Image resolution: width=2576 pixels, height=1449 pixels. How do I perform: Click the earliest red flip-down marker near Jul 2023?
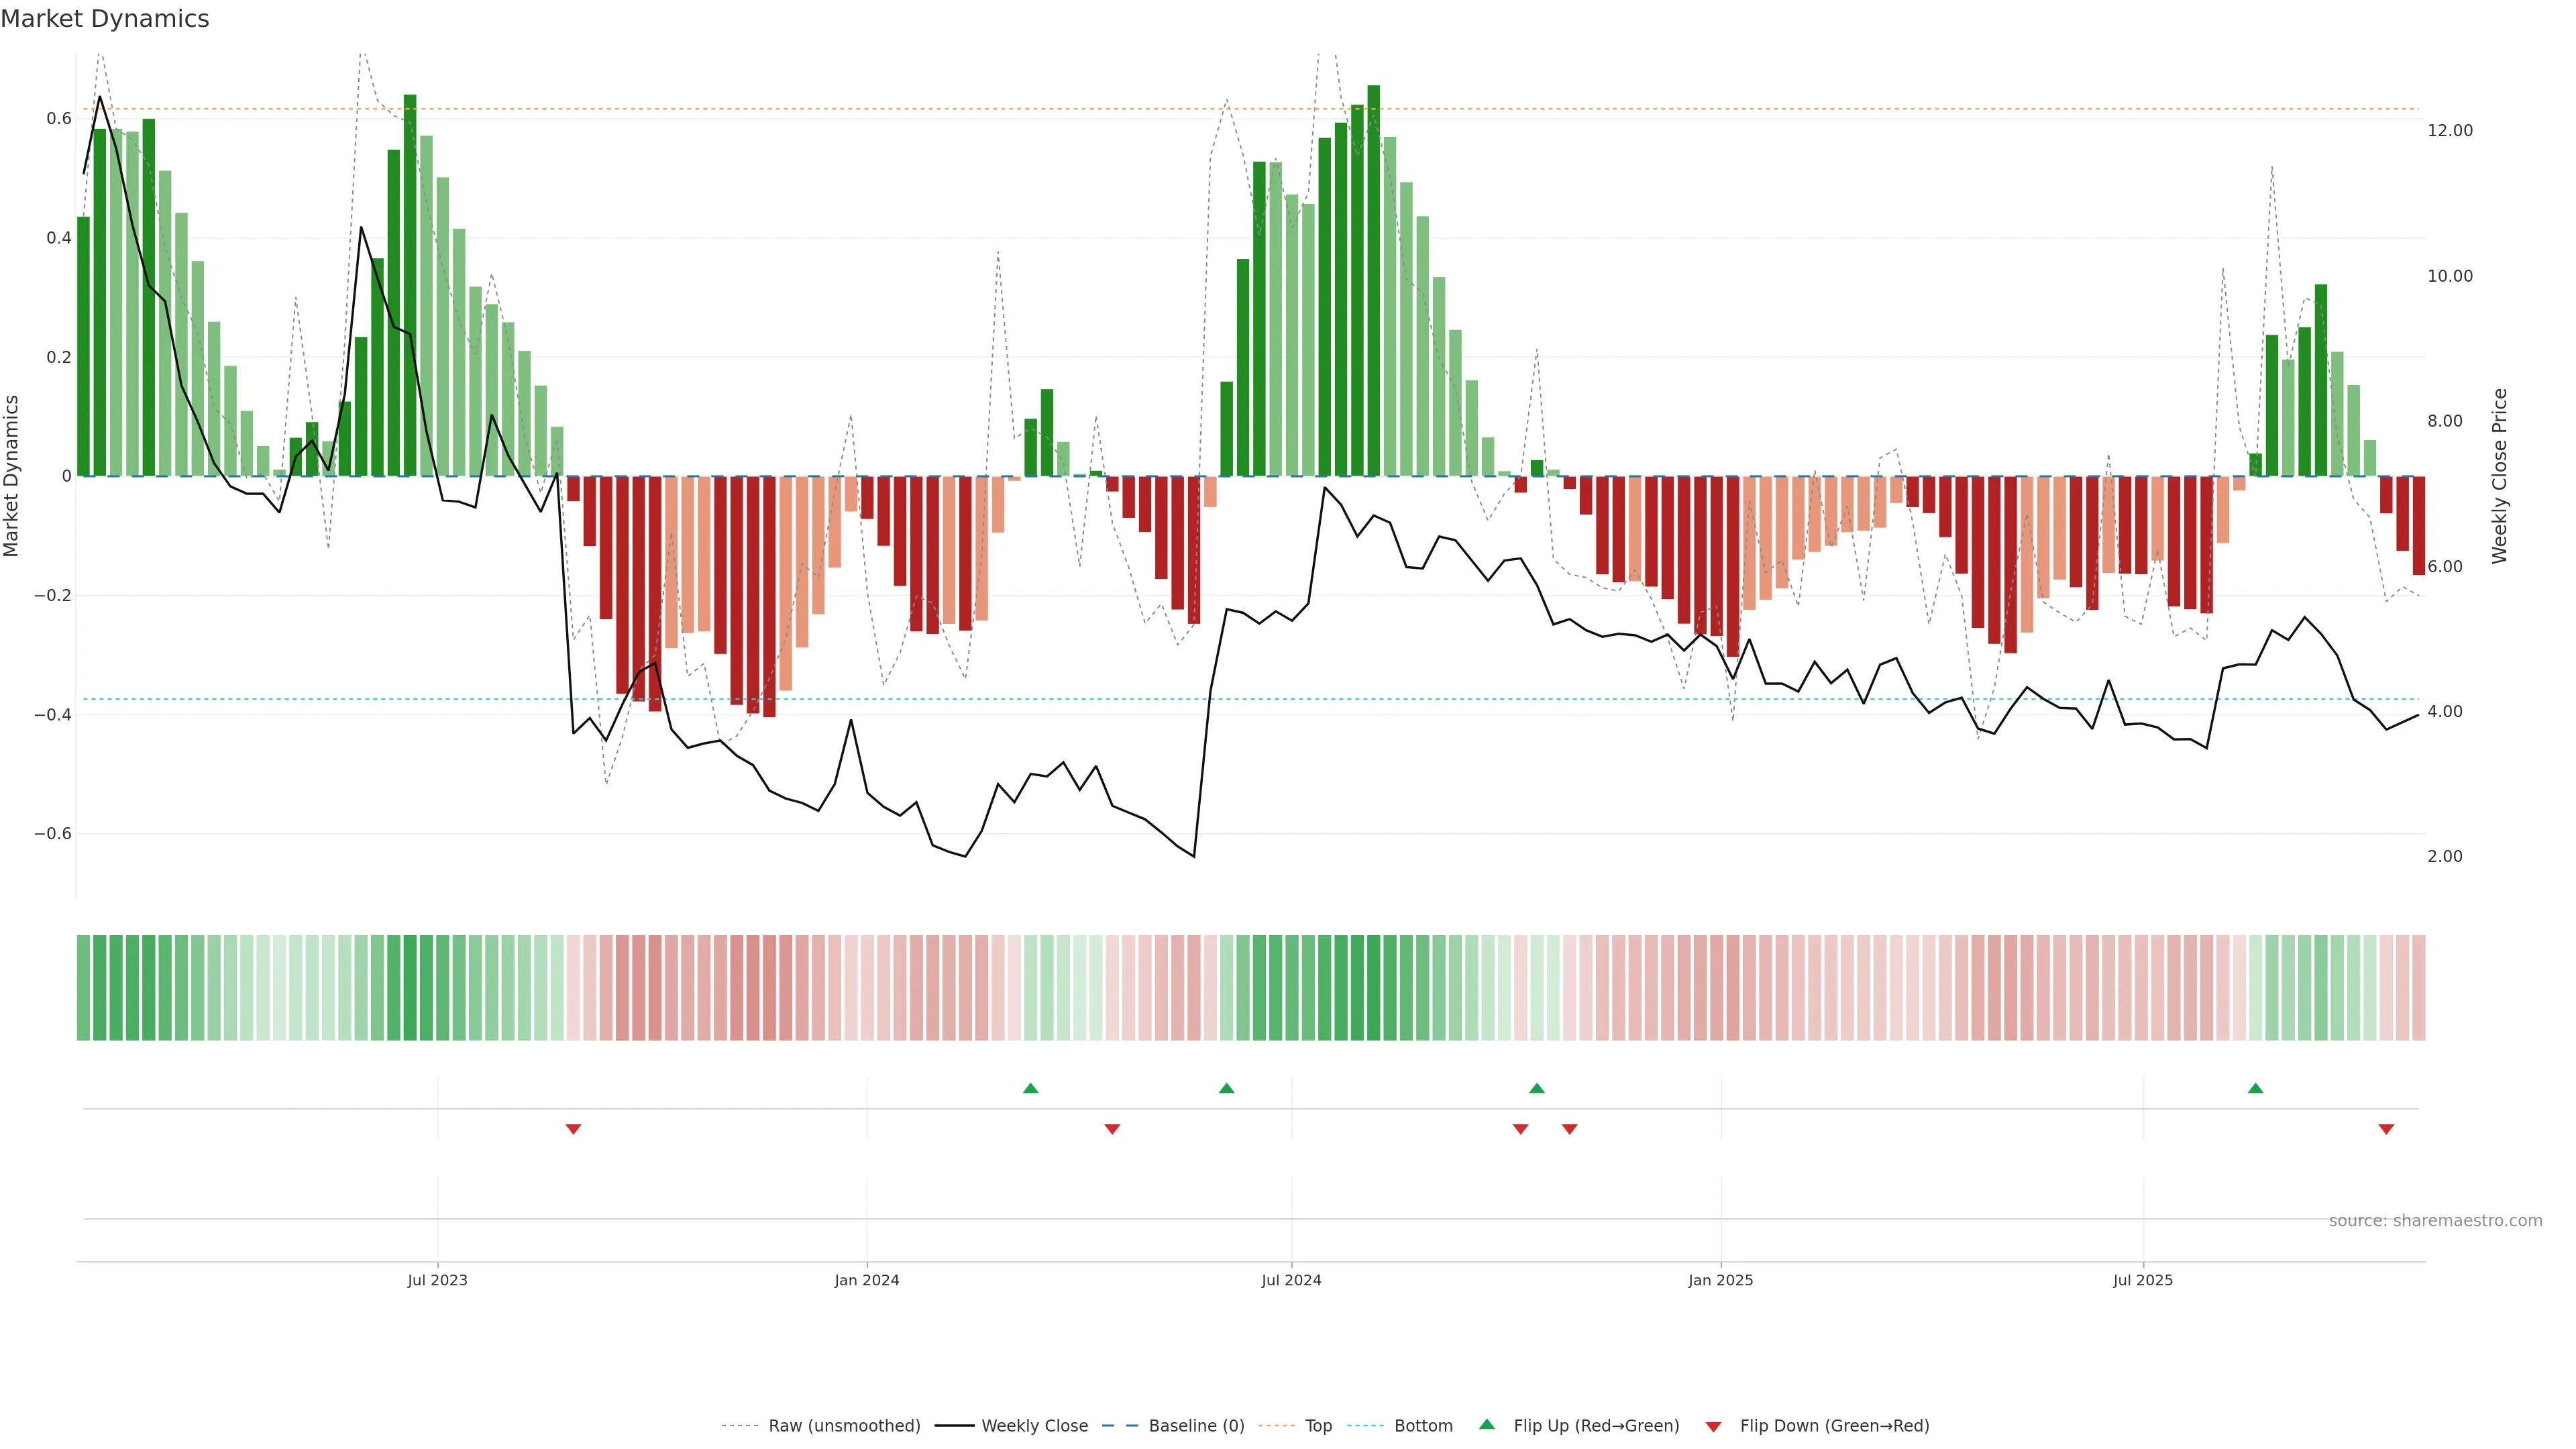click(573, 1129)
